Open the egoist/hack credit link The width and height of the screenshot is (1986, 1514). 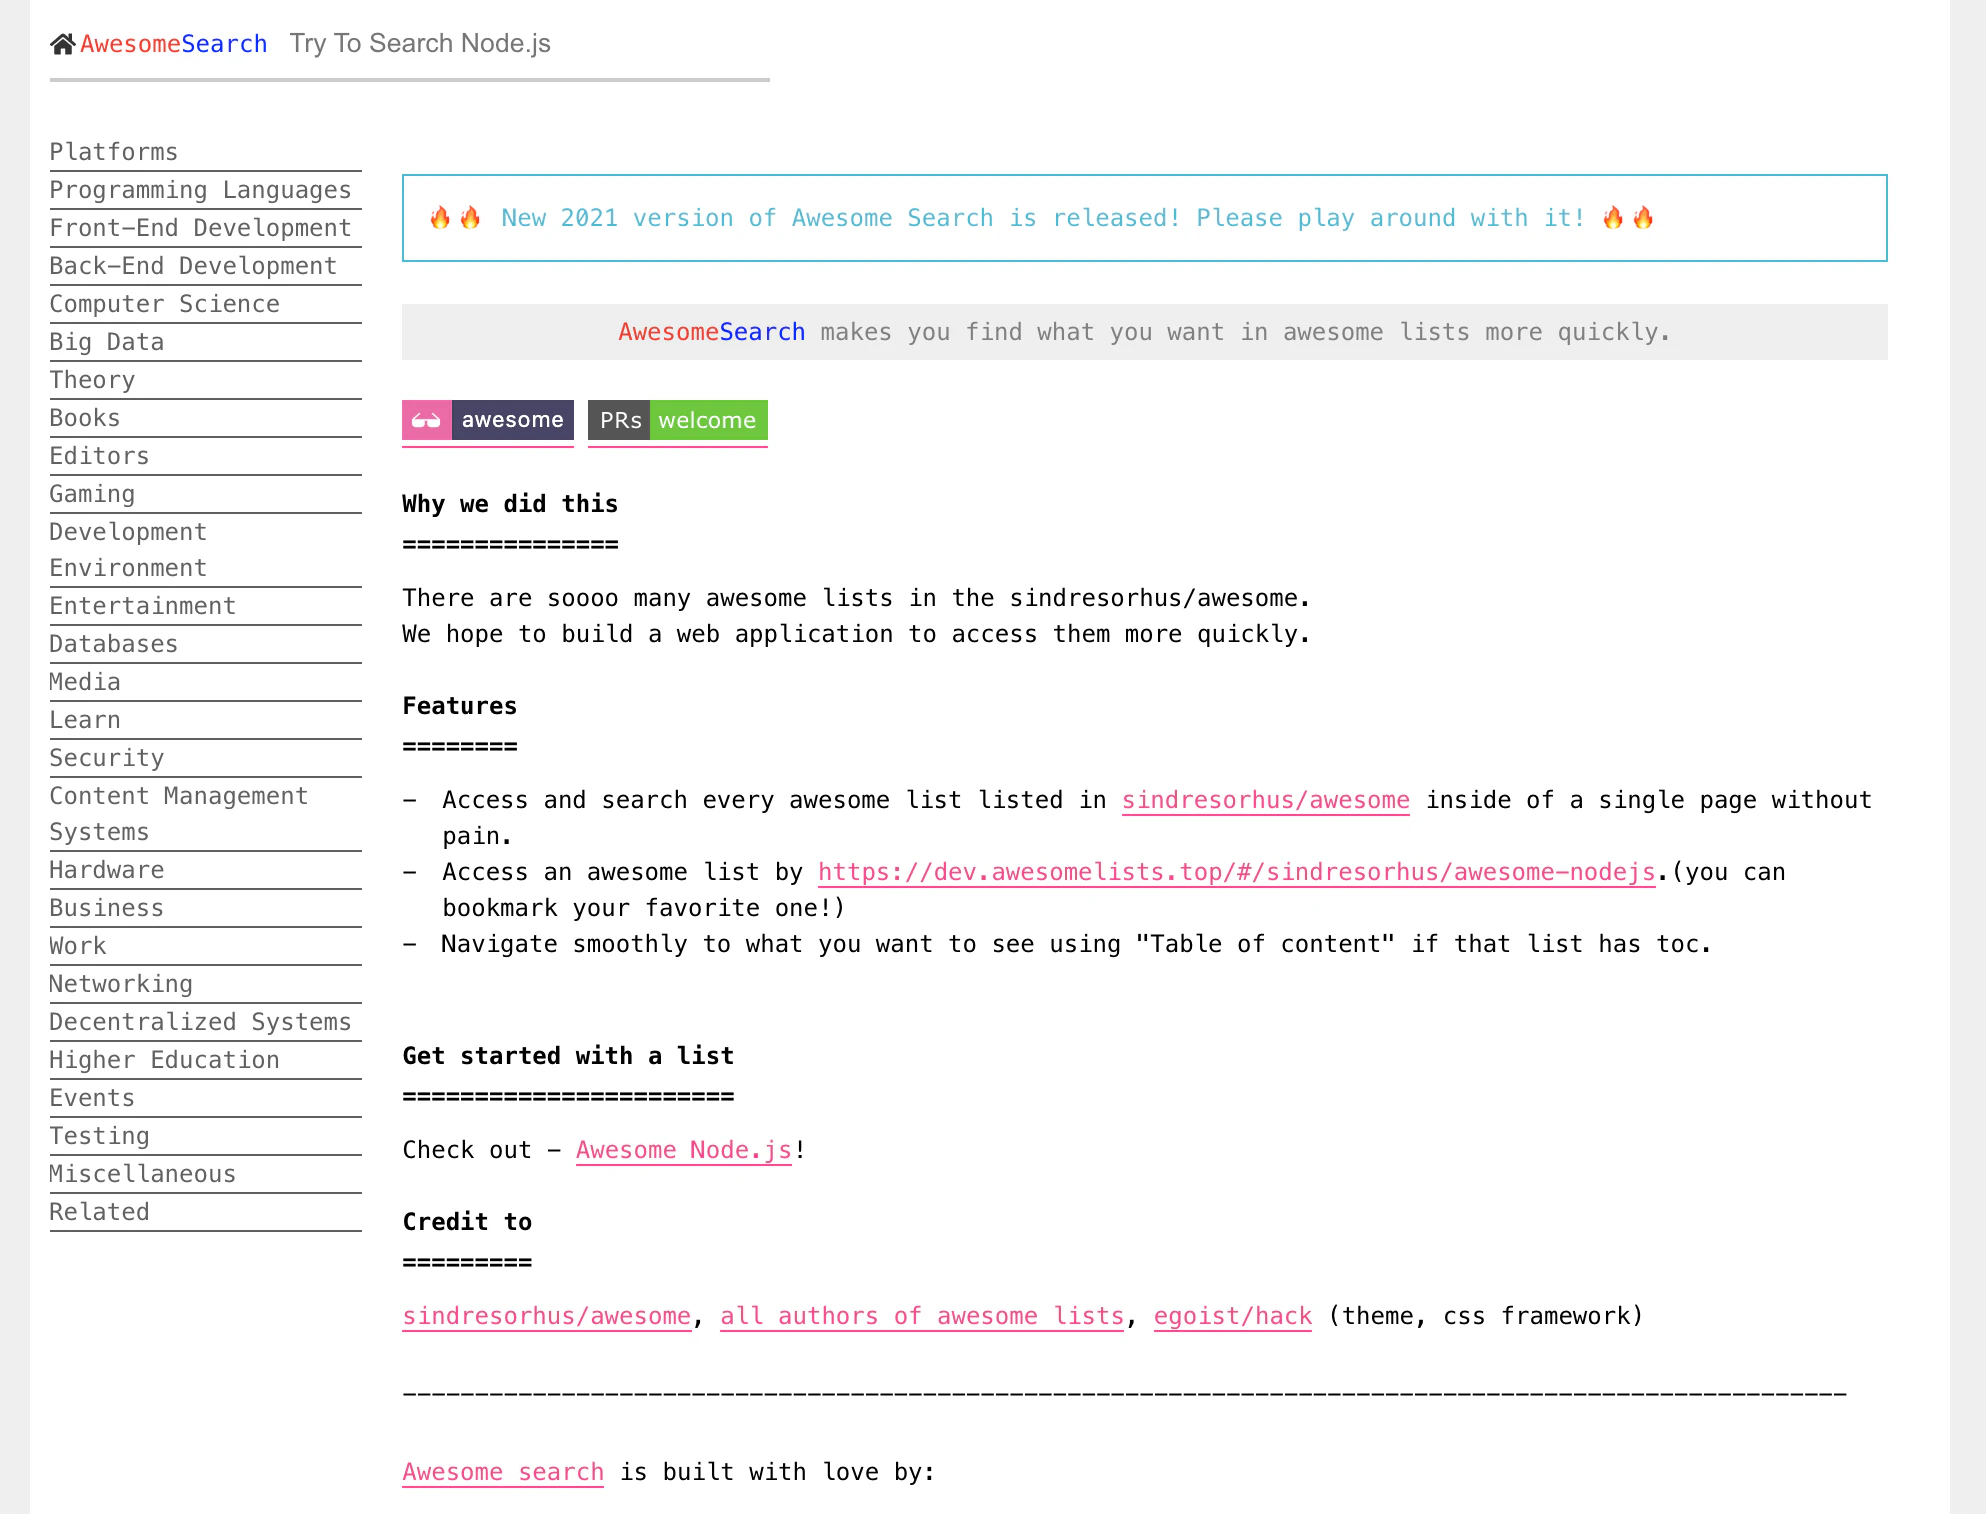coord(1232,1316)
